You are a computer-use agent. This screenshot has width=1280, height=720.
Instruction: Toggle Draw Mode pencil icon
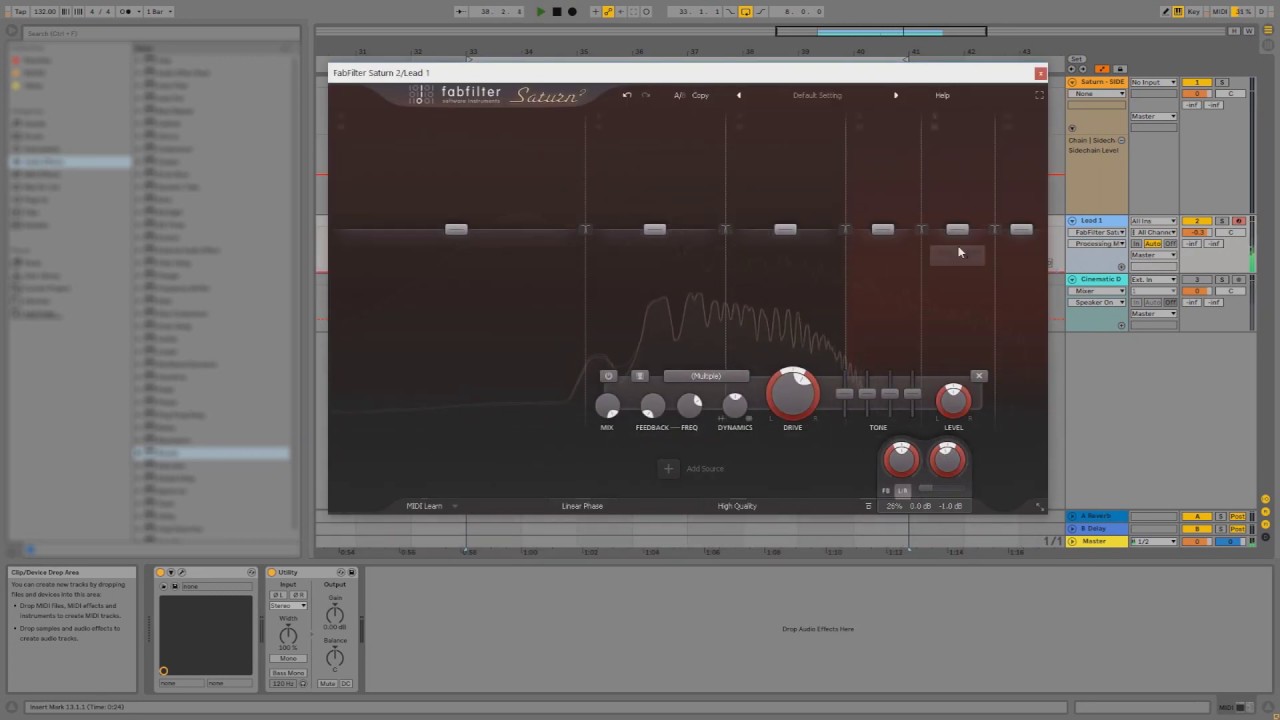[x=1166, y=12]
